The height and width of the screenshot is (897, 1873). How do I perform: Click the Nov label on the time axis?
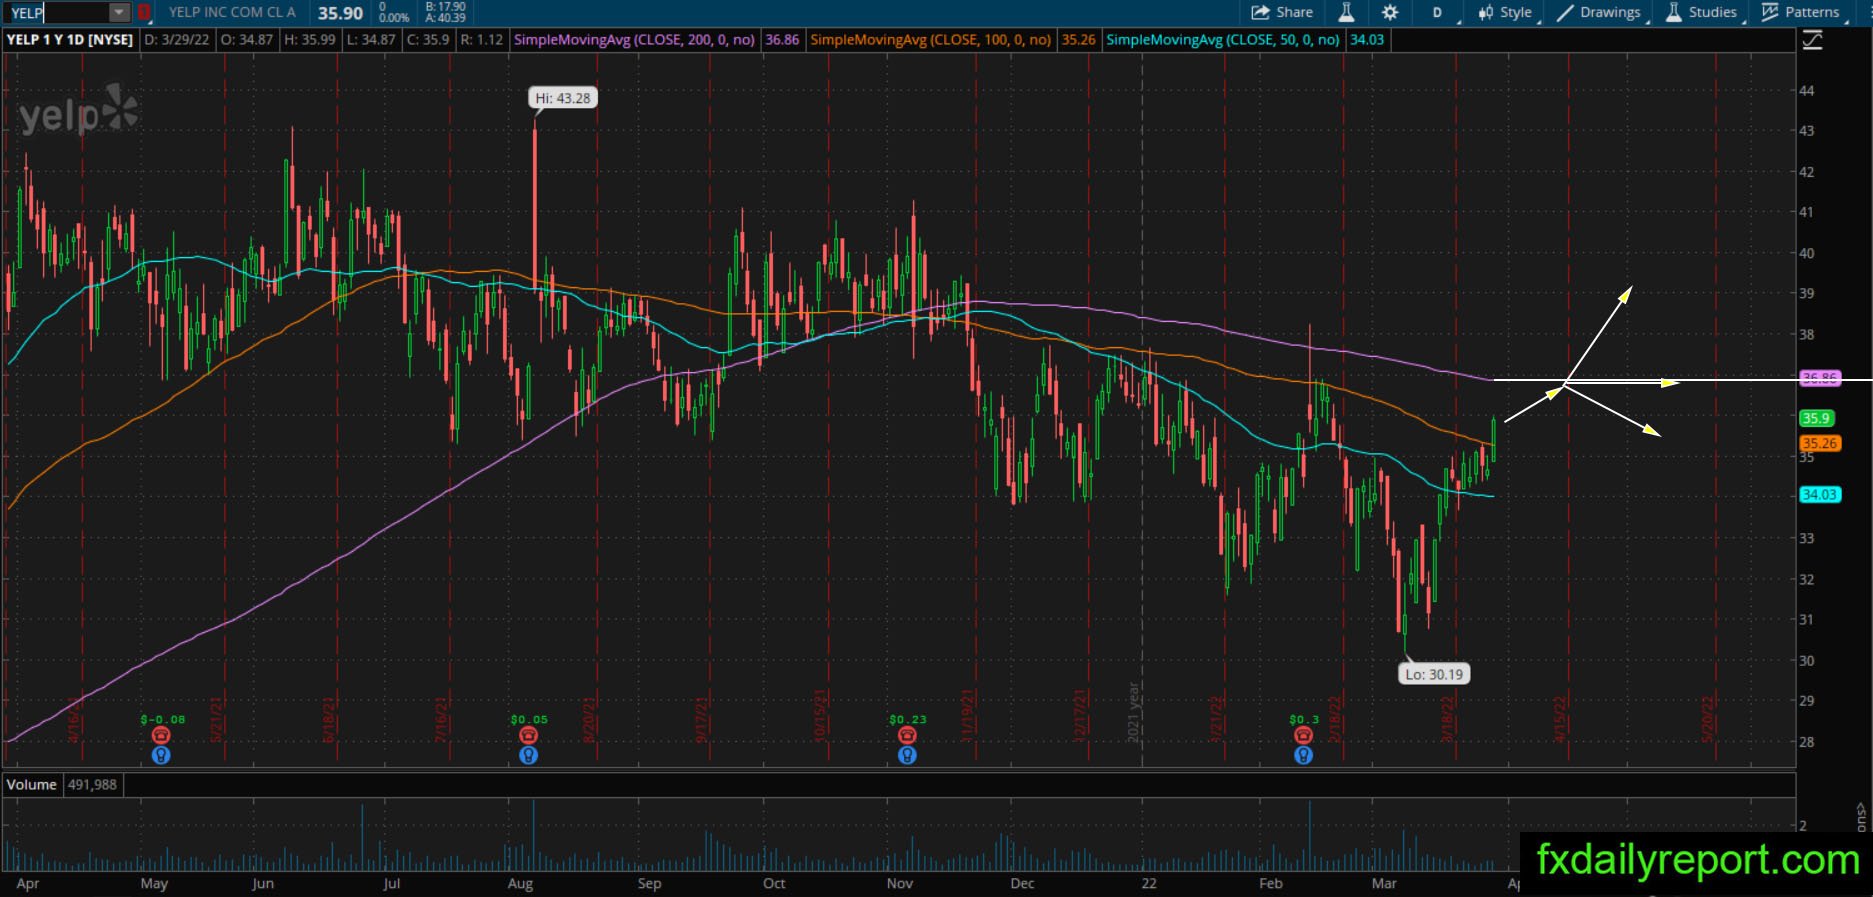(x=900, y=883)
